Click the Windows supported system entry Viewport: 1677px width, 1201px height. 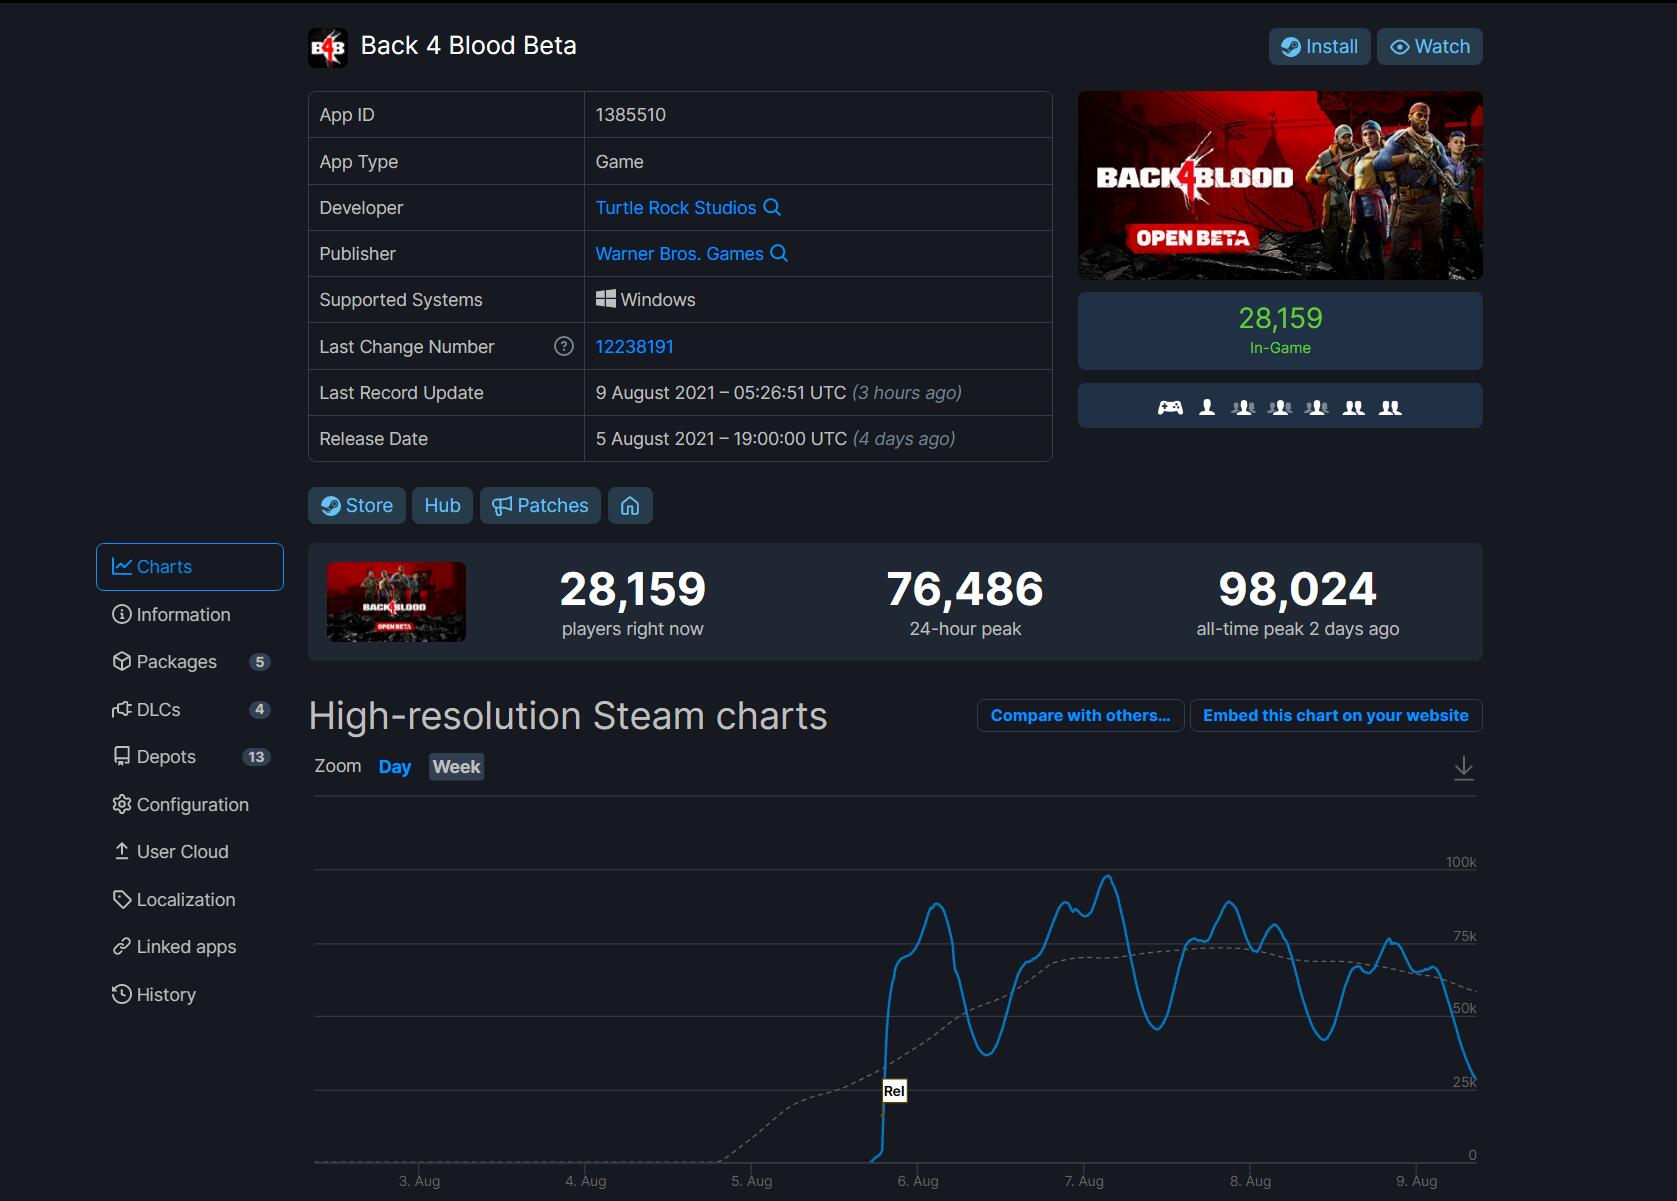(x=646, y=300)
